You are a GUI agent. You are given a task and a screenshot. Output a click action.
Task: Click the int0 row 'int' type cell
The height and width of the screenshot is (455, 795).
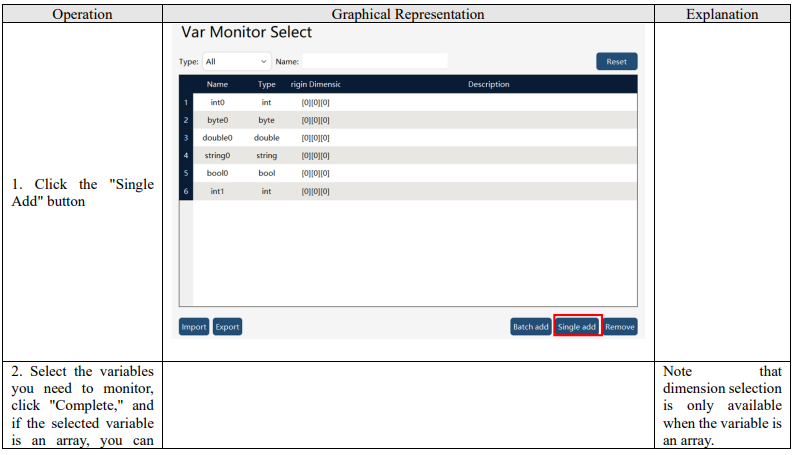point(267,102)
